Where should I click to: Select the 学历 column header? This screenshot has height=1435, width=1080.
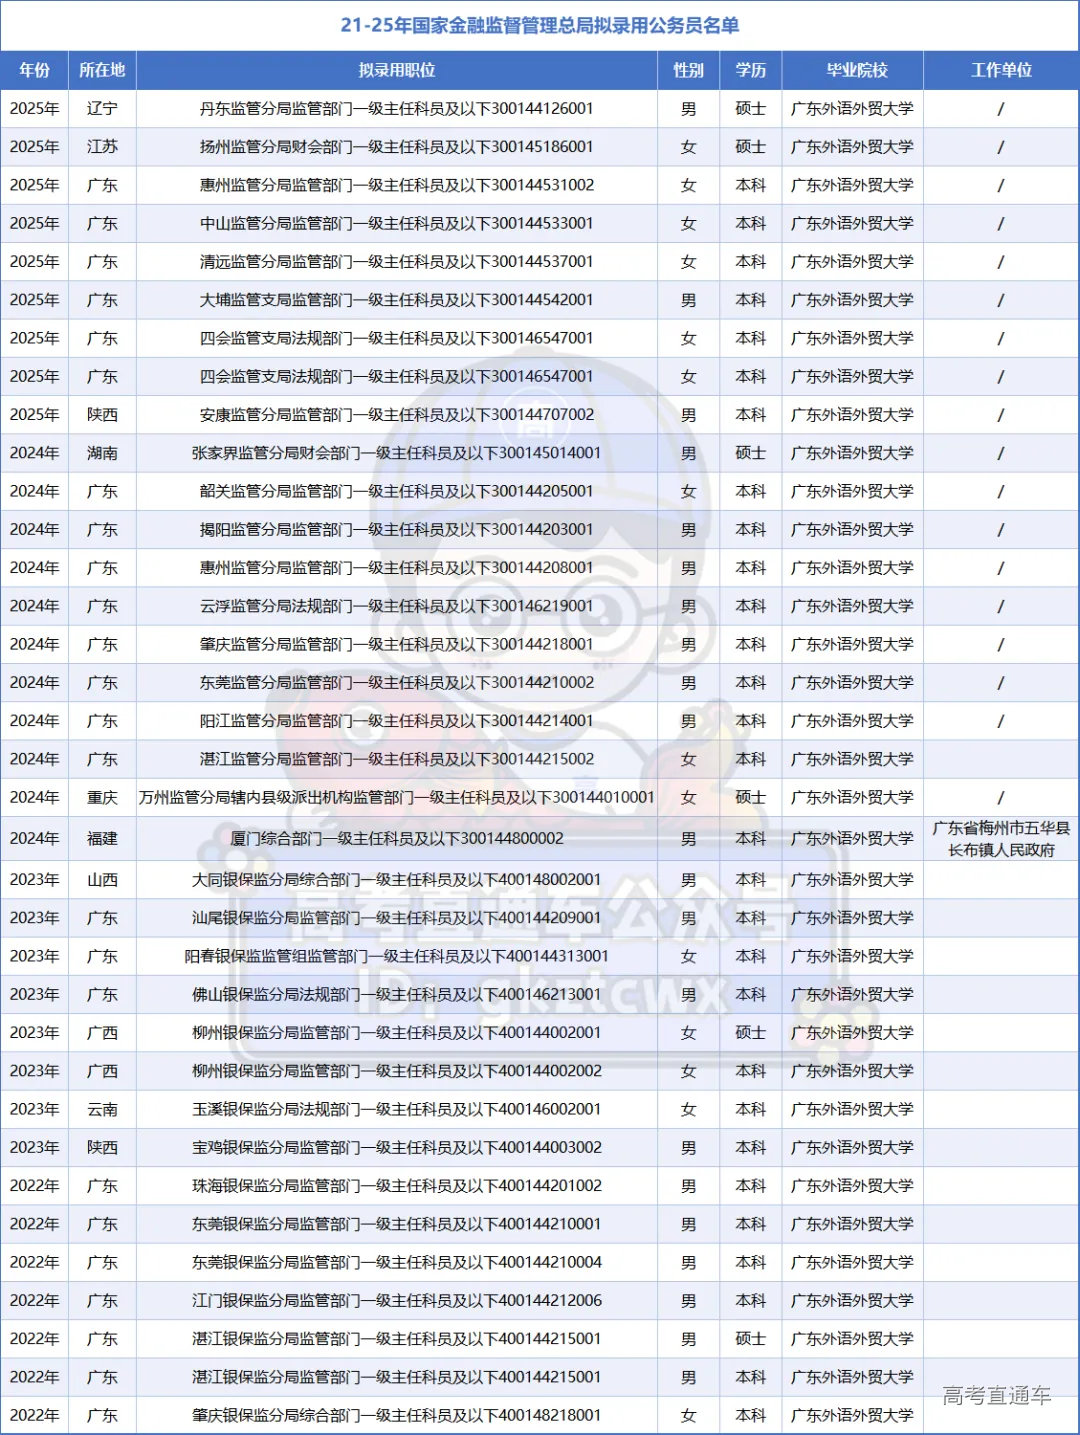click(750, 70)
